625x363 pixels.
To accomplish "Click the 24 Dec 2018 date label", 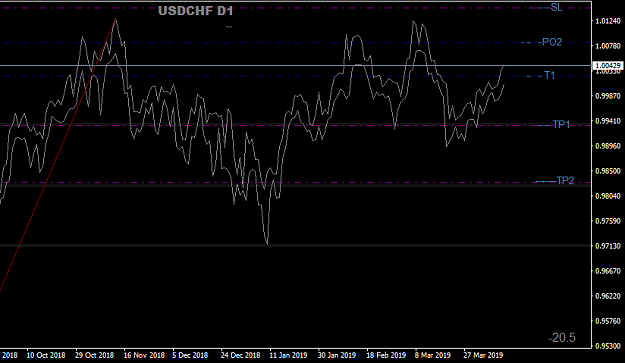I will [x=240, y=355].
